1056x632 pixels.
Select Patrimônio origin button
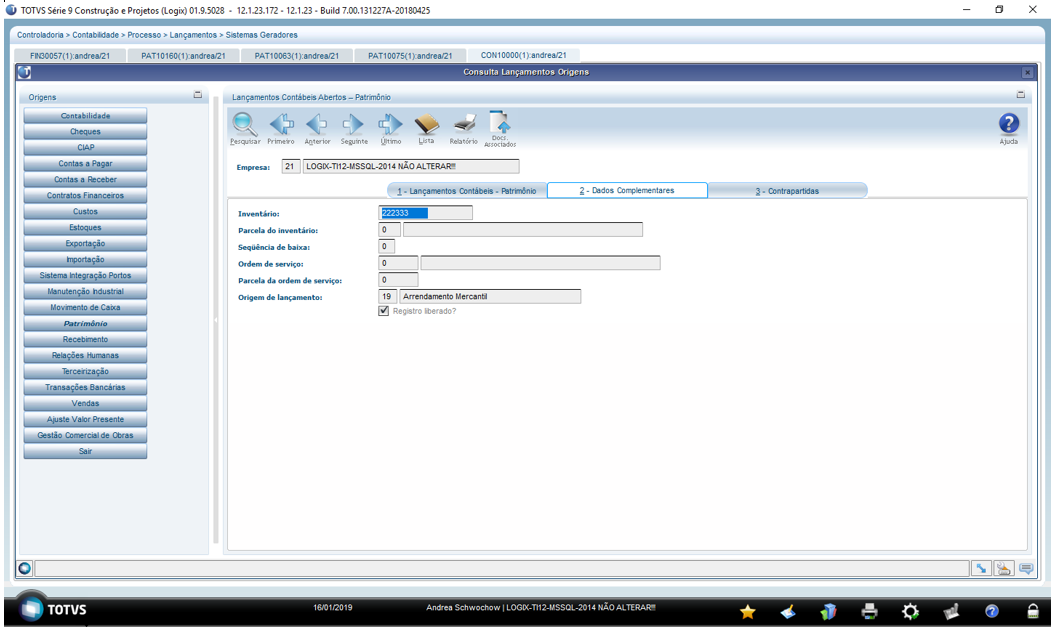coord(86,323)
